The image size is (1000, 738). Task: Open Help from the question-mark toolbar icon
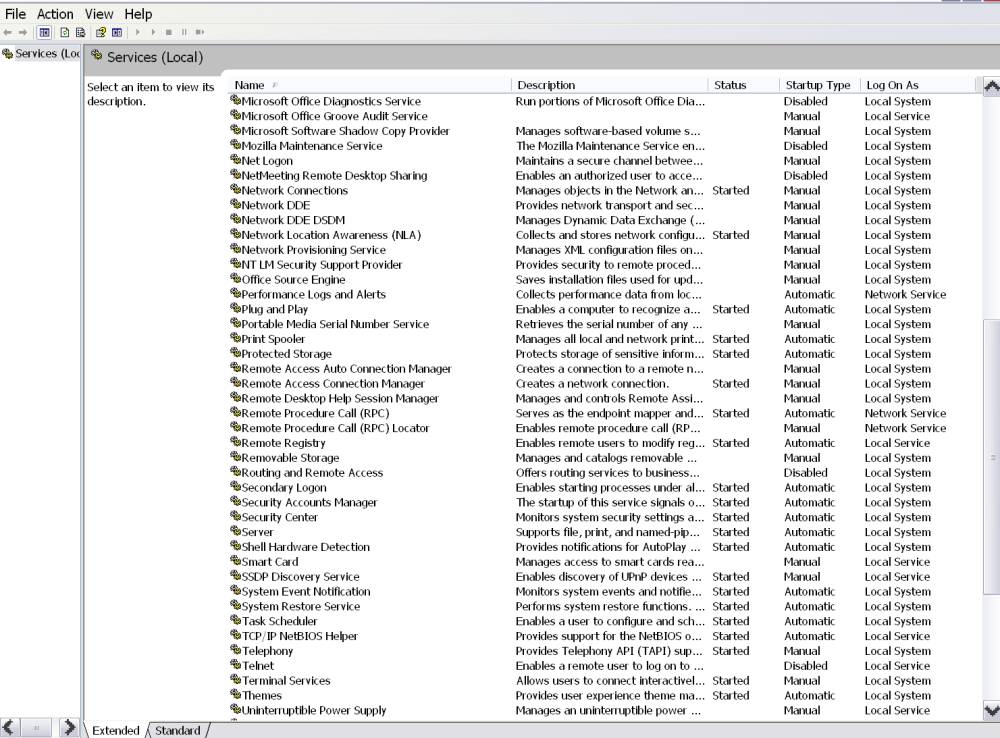pos(100,32)
